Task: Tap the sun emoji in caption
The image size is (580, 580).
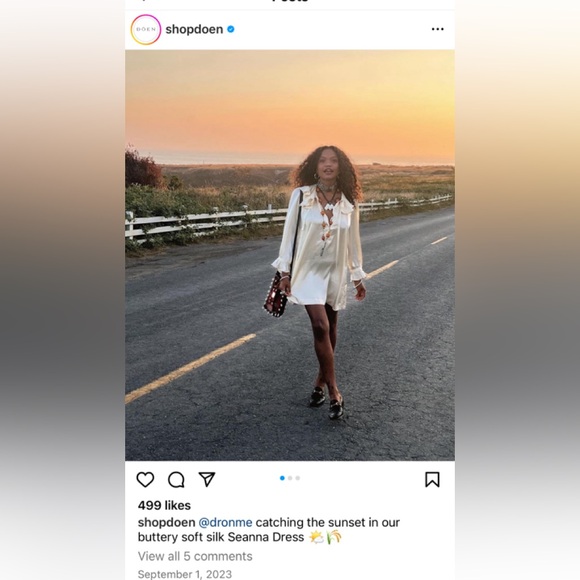Action: click(x=316, y=537)
